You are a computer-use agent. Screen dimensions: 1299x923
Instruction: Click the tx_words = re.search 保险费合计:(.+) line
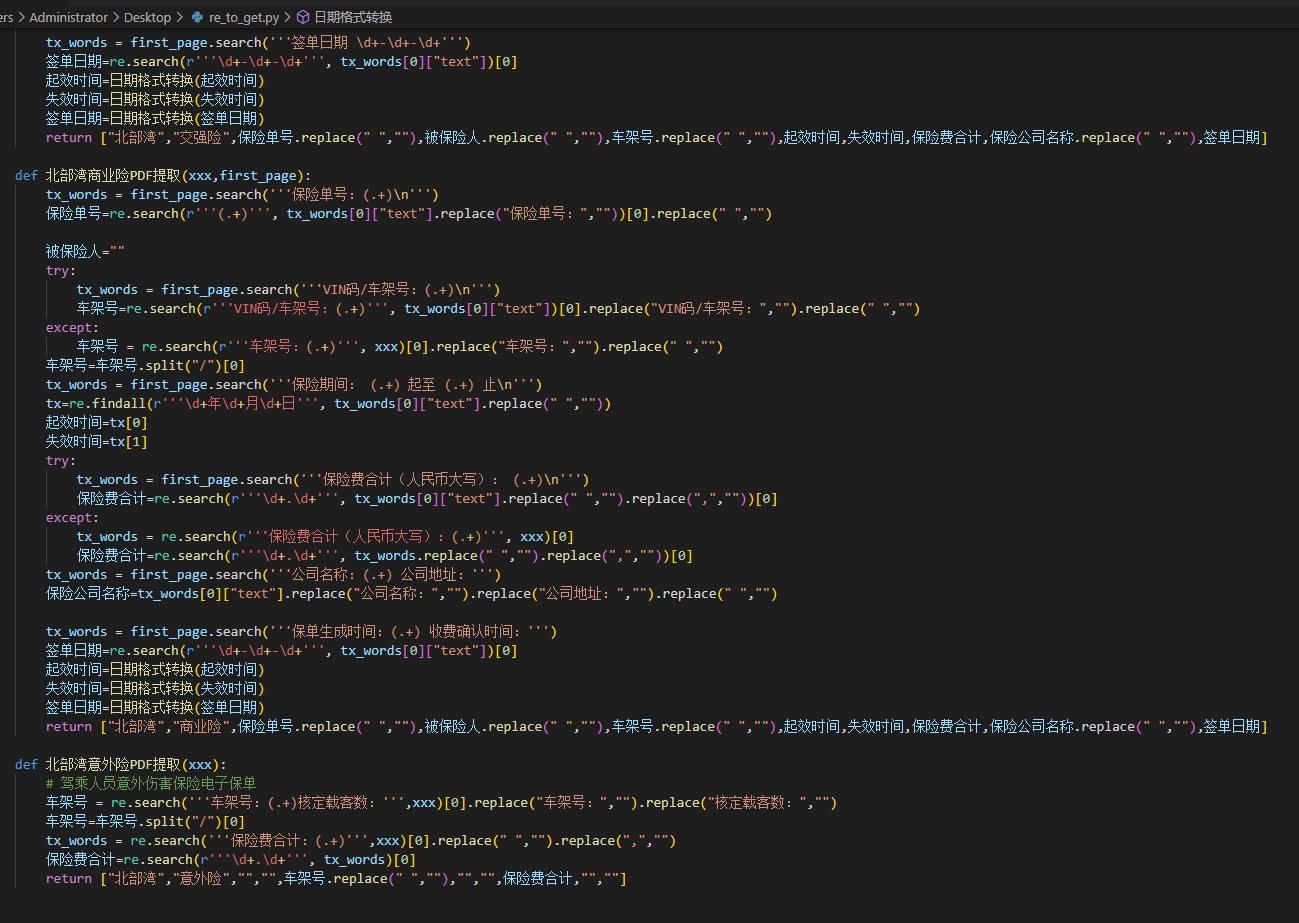[361, 840]
